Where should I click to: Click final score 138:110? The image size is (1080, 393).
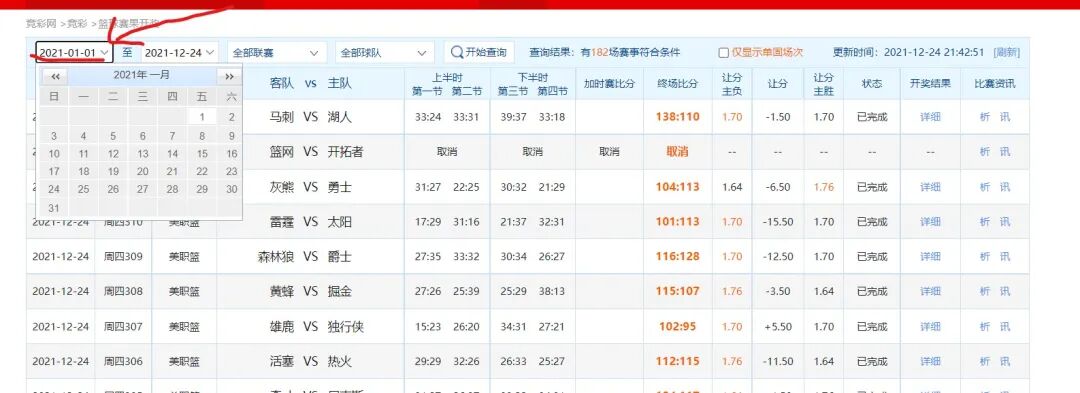(x=678, y=117)
